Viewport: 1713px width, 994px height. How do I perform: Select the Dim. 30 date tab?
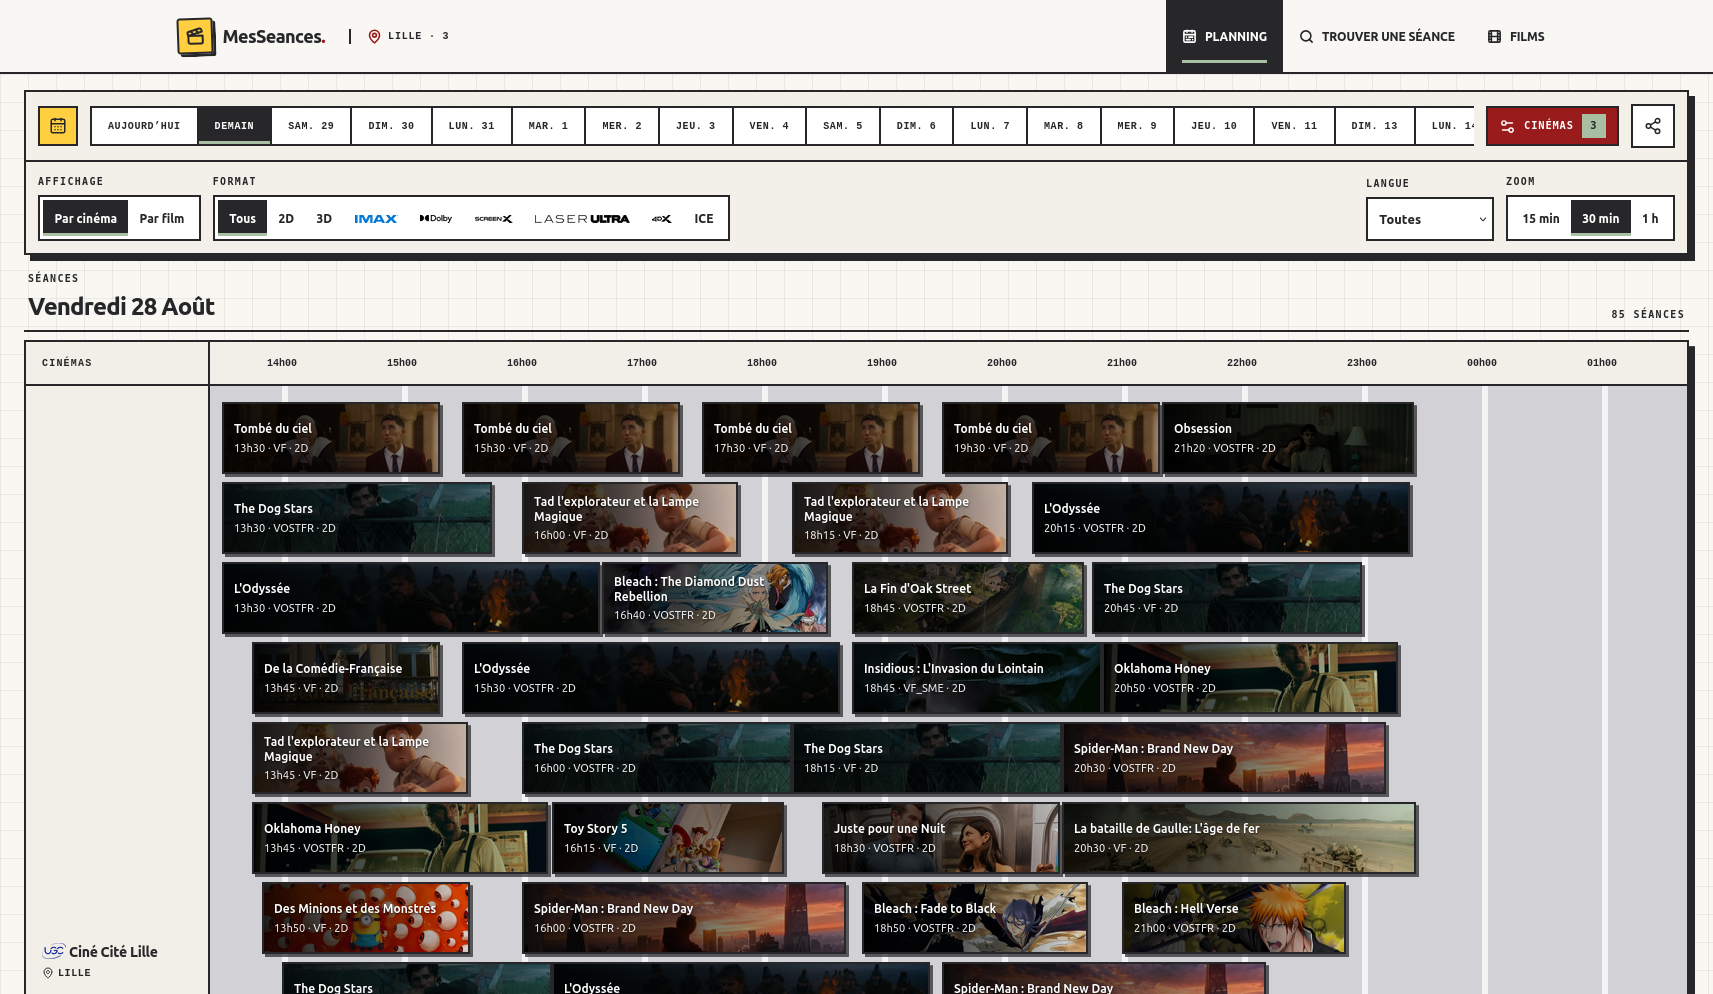point(391,126)
